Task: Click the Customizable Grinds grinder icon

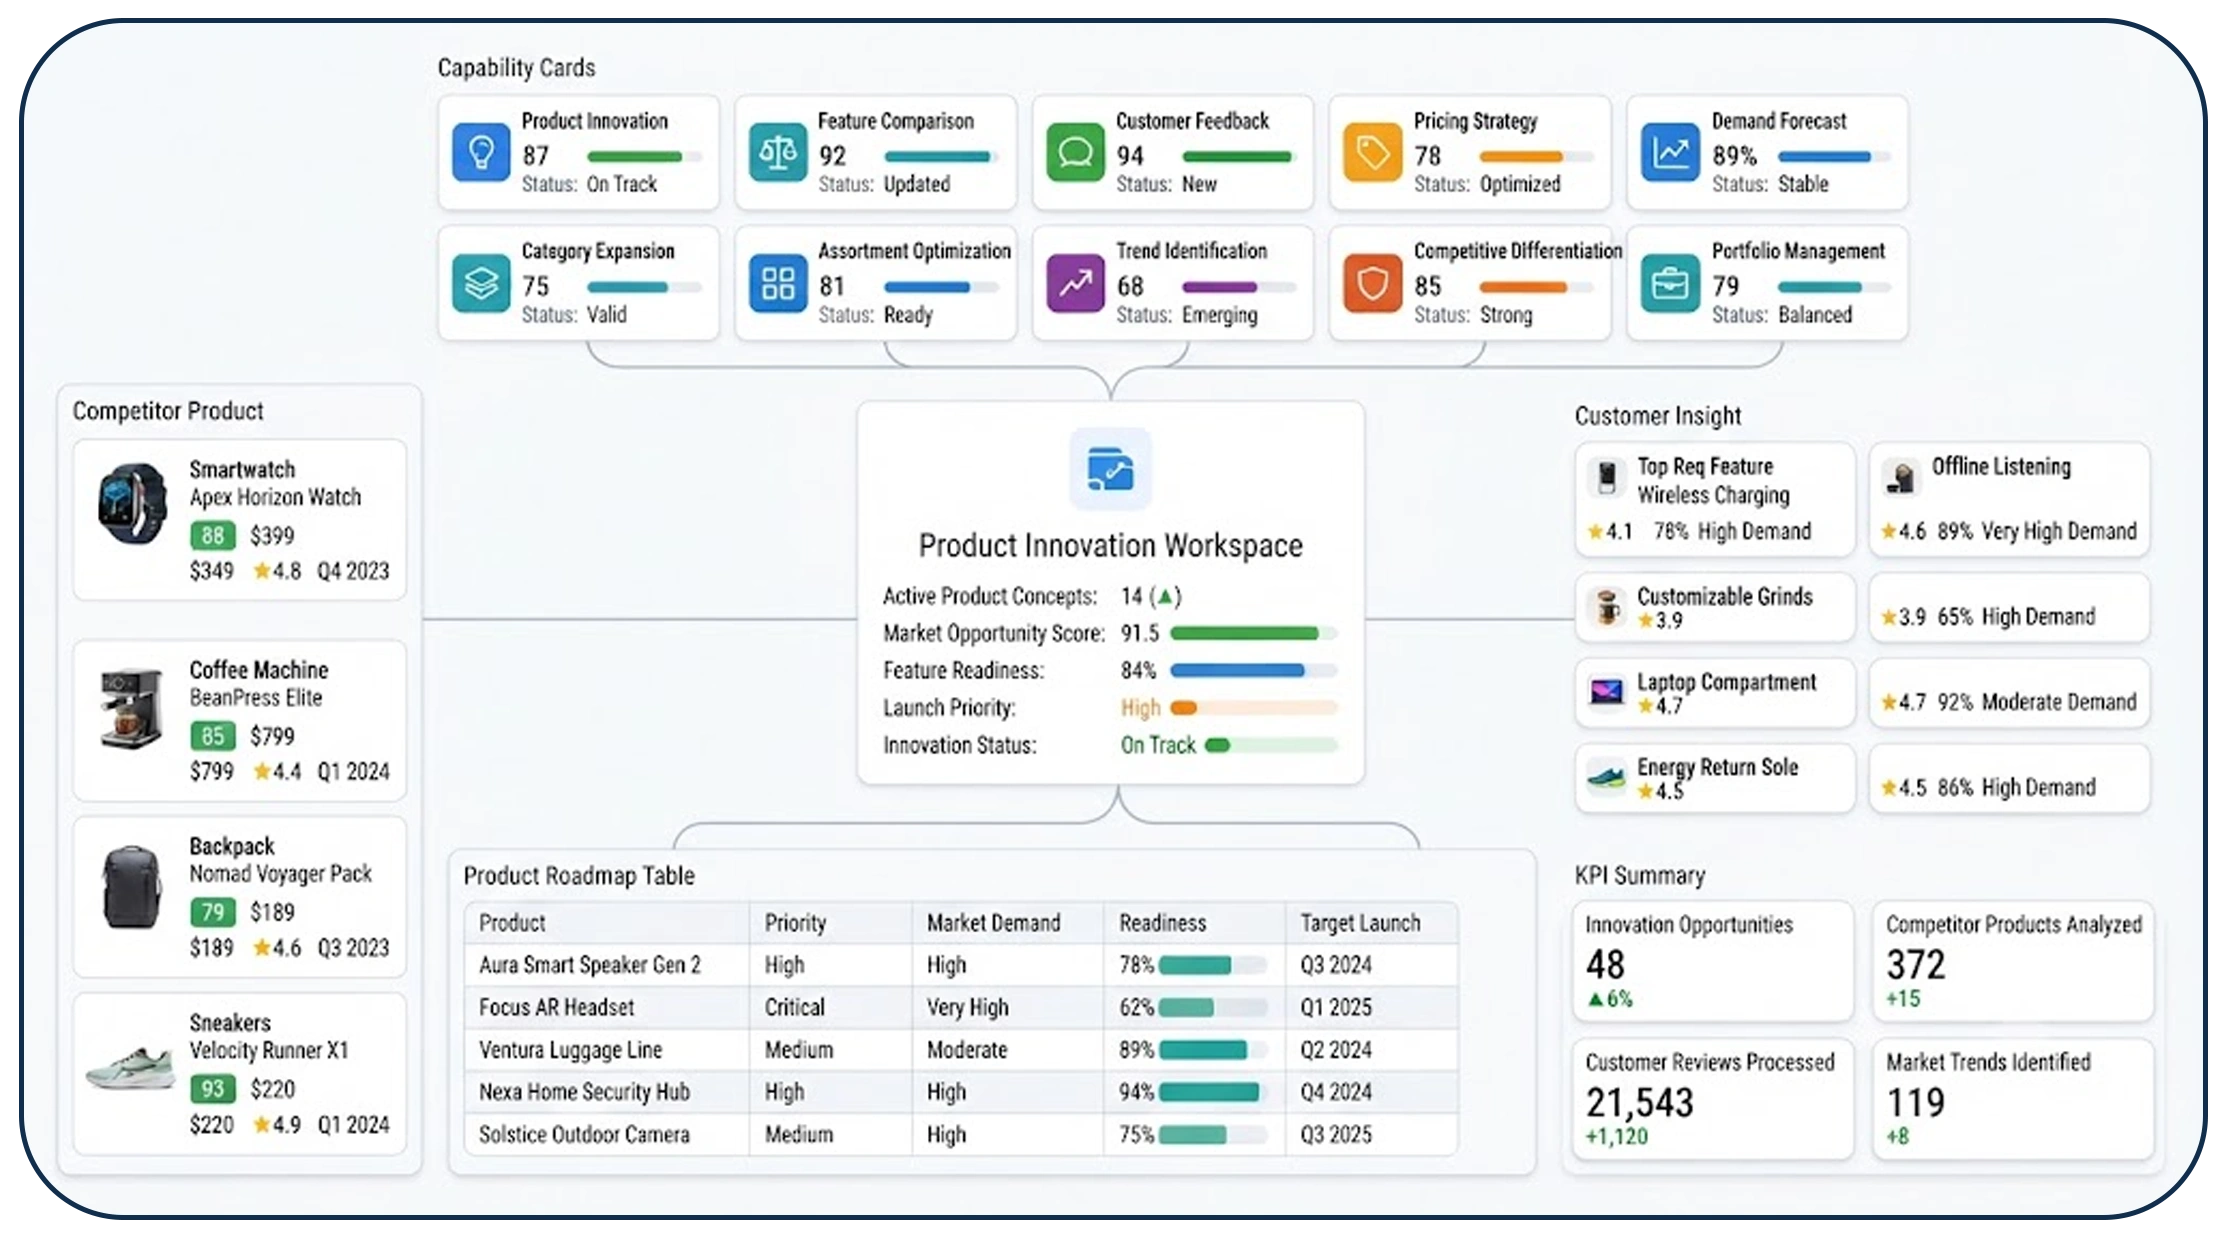Action: point(1607,606)
